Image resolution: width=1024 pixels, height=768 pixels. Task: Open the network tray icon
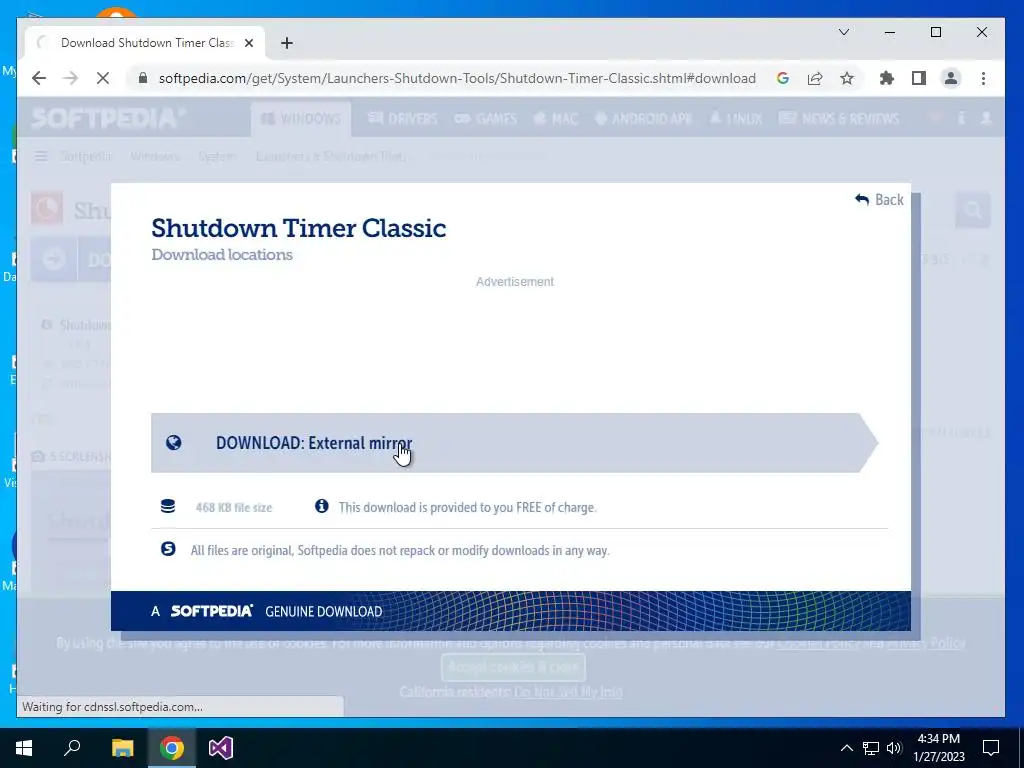click(871, 748)
